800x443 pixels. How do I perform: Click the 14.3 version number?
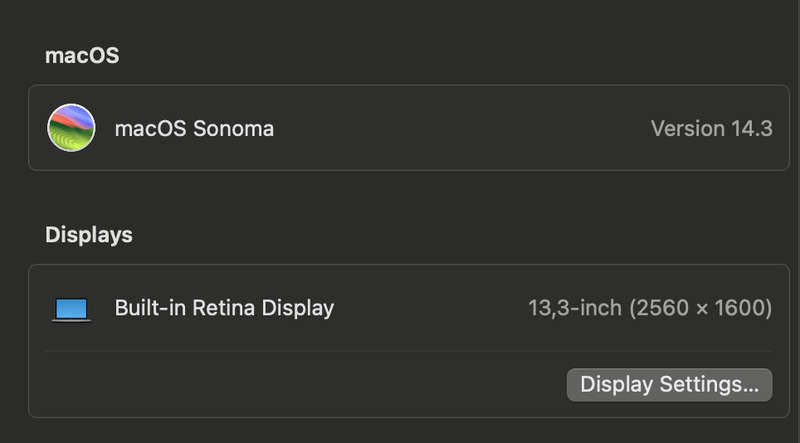pos(752,129)
